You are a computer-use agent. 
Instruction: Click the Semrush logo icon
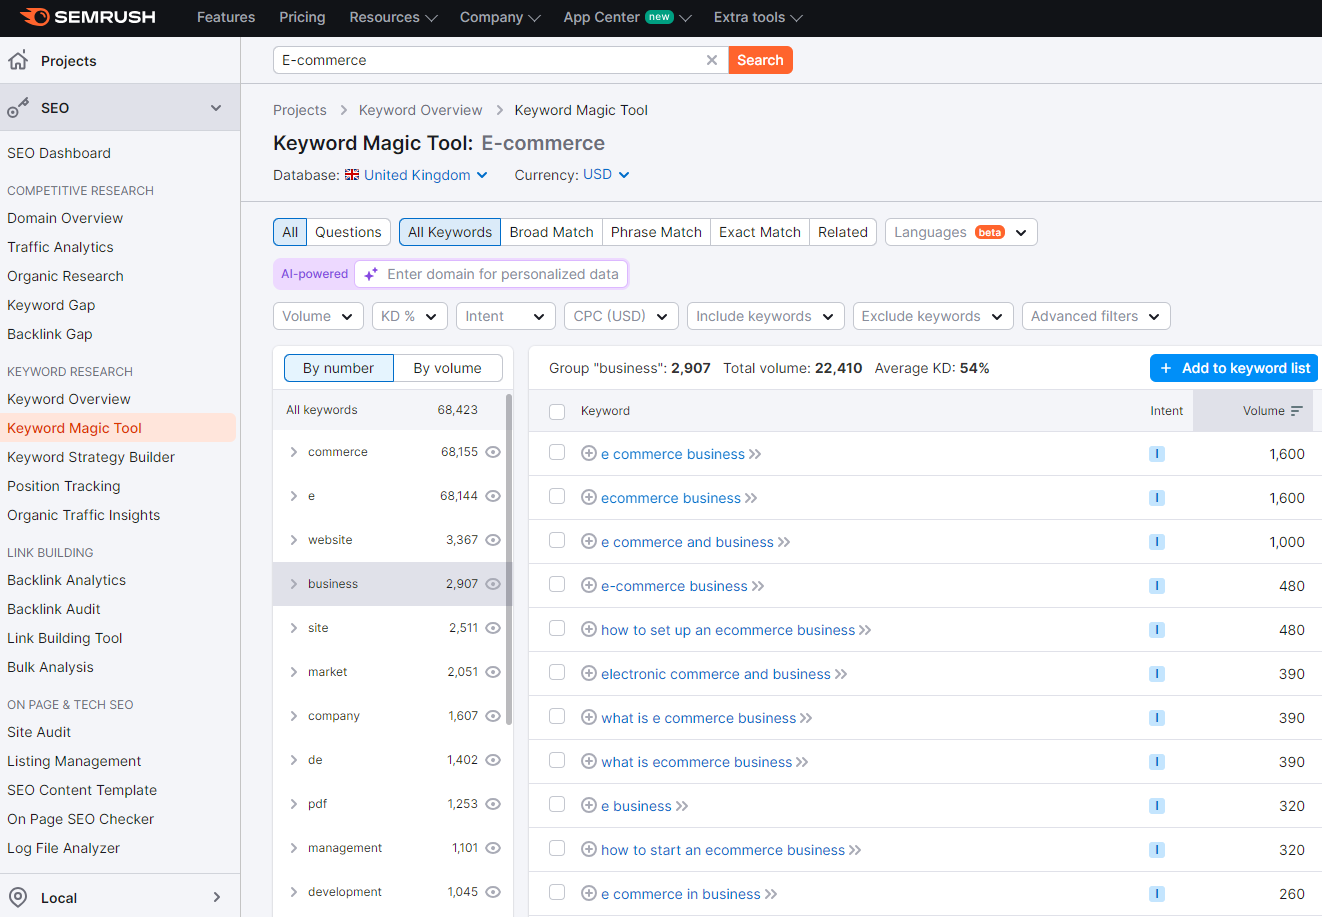35,17
